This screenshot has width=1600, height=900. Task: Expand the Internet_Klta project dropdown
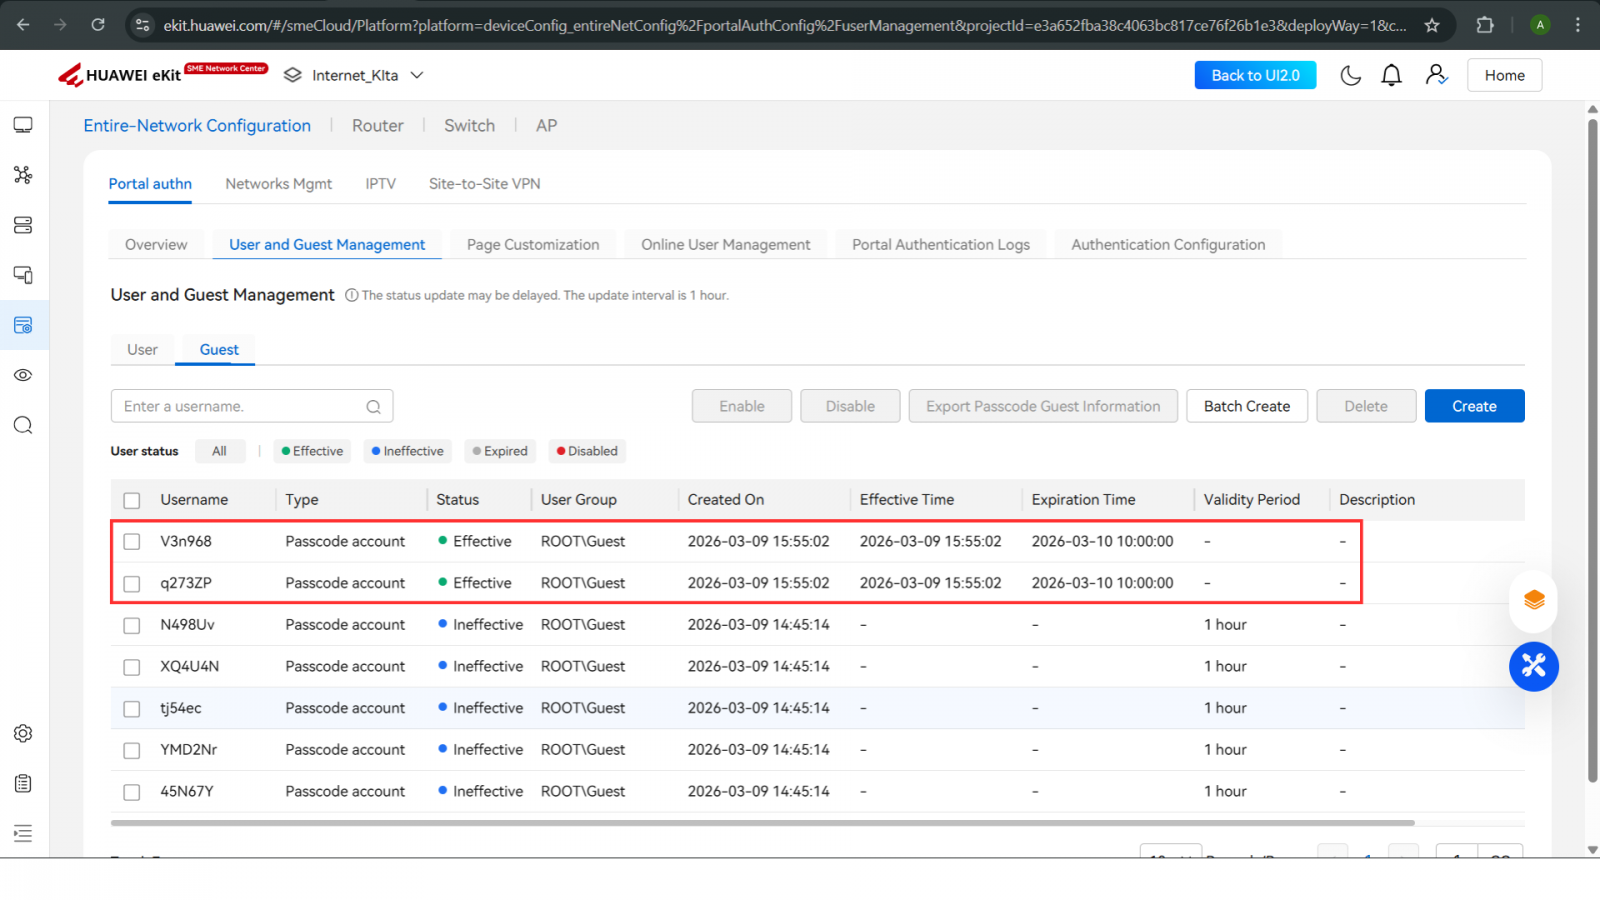[417, 75]
